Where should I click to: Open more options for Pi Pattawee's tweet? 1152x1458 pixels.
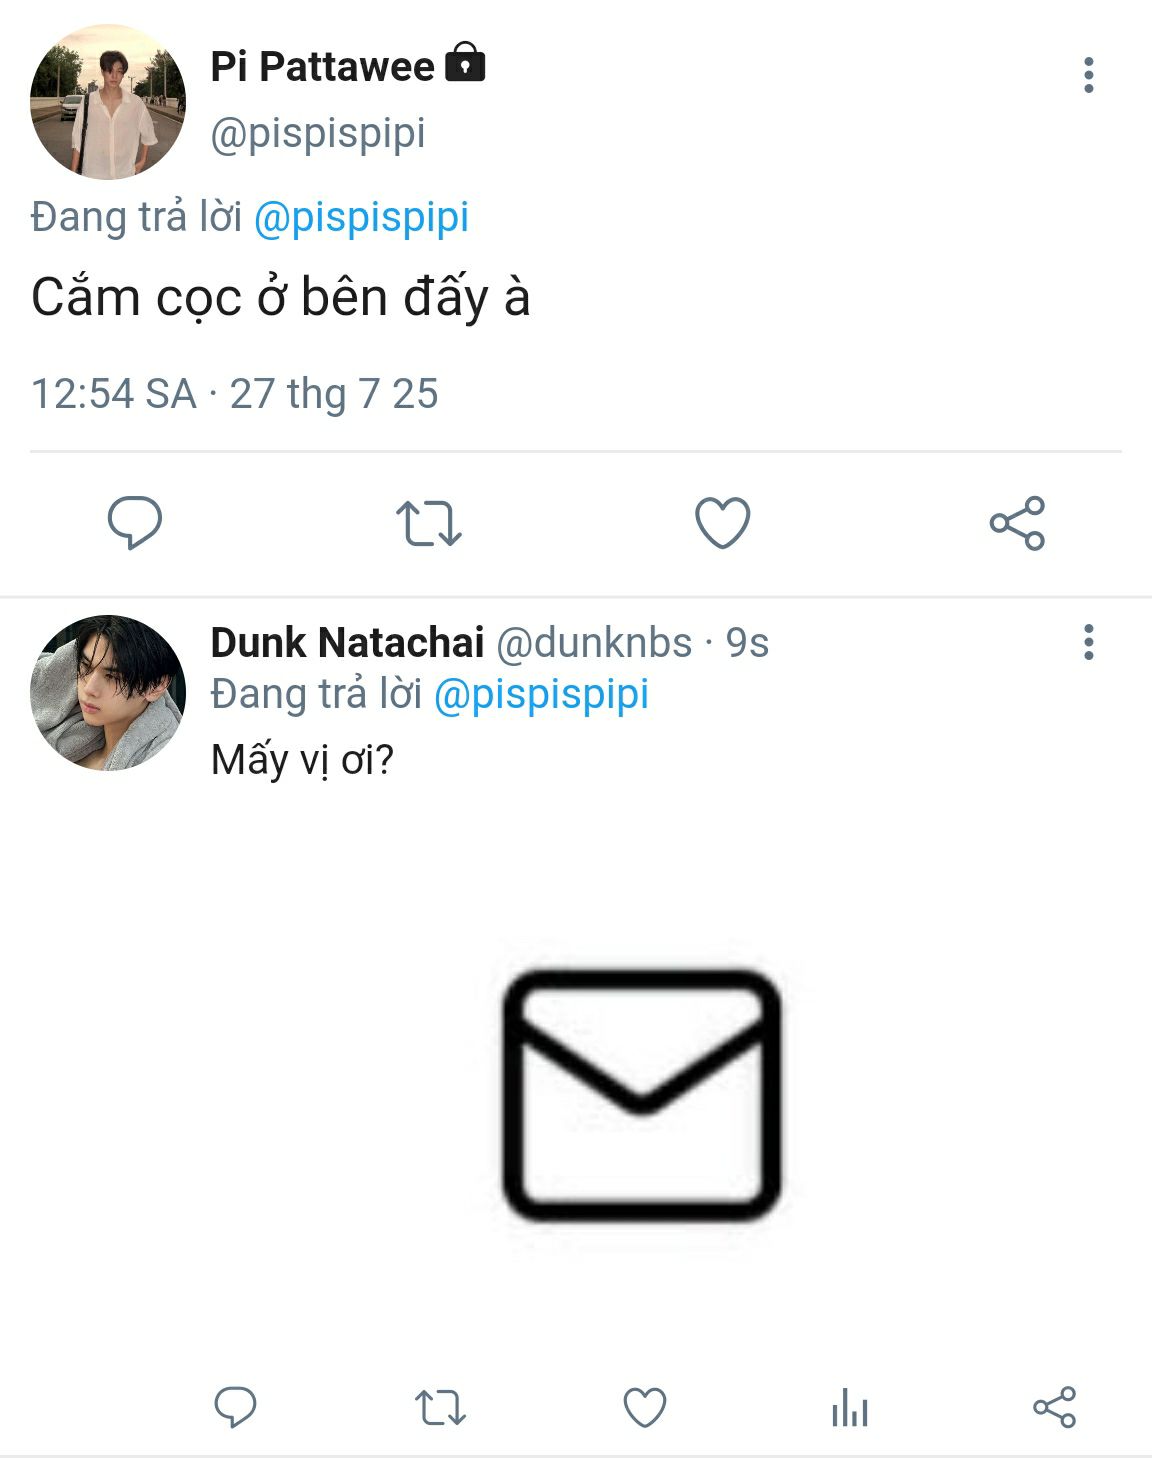point(1089,75)
